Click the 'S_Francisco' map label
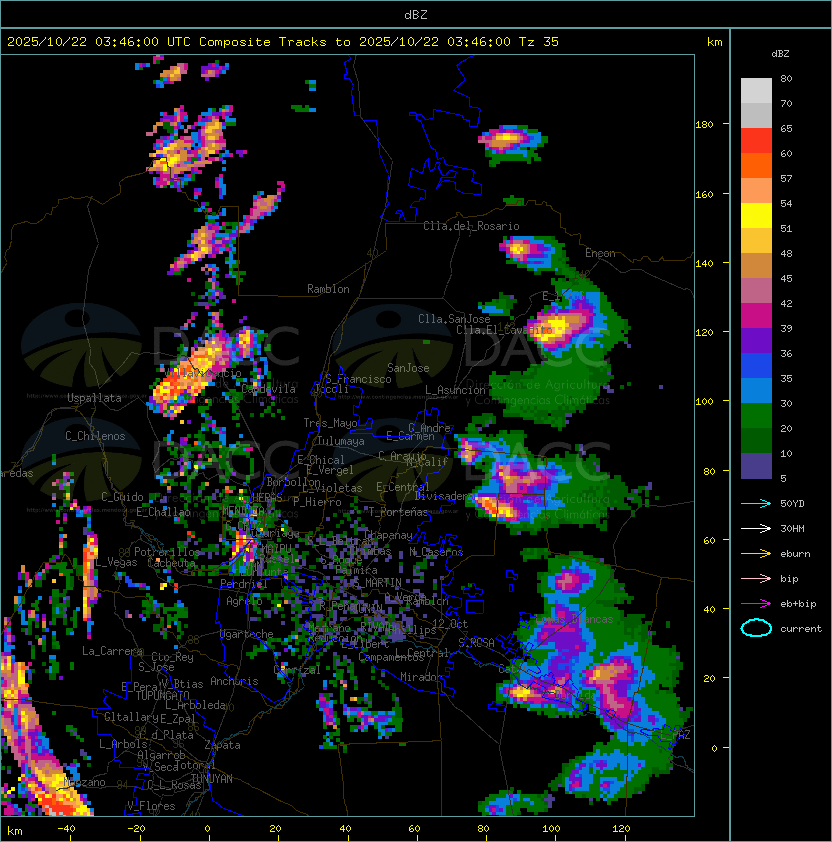This screenshot has height=842, width=832. click(x=358, y=379)
